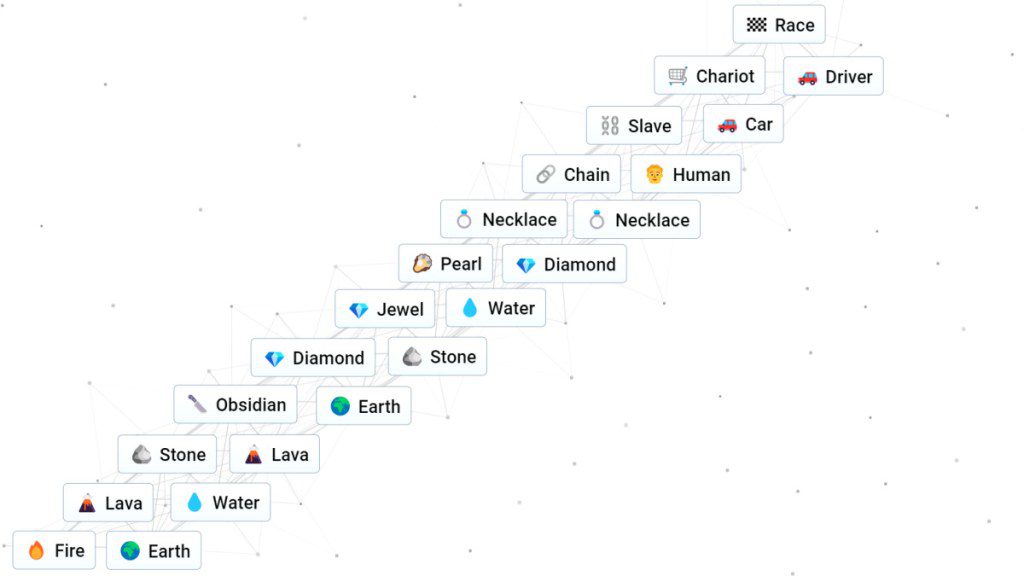Image resolution: width=1024 pixels, height=576 pixels.
Task: Select the Lava element beside Fire
Action: click(x=108, y=502)
